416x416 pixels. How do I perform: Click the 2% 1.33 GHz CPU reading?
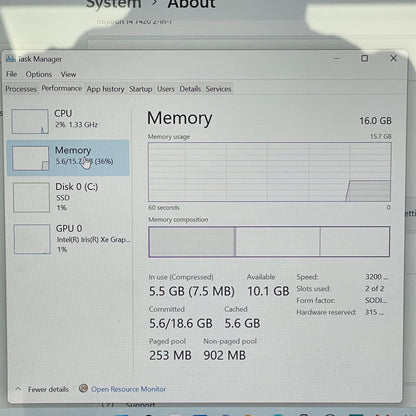coord(76,125)
